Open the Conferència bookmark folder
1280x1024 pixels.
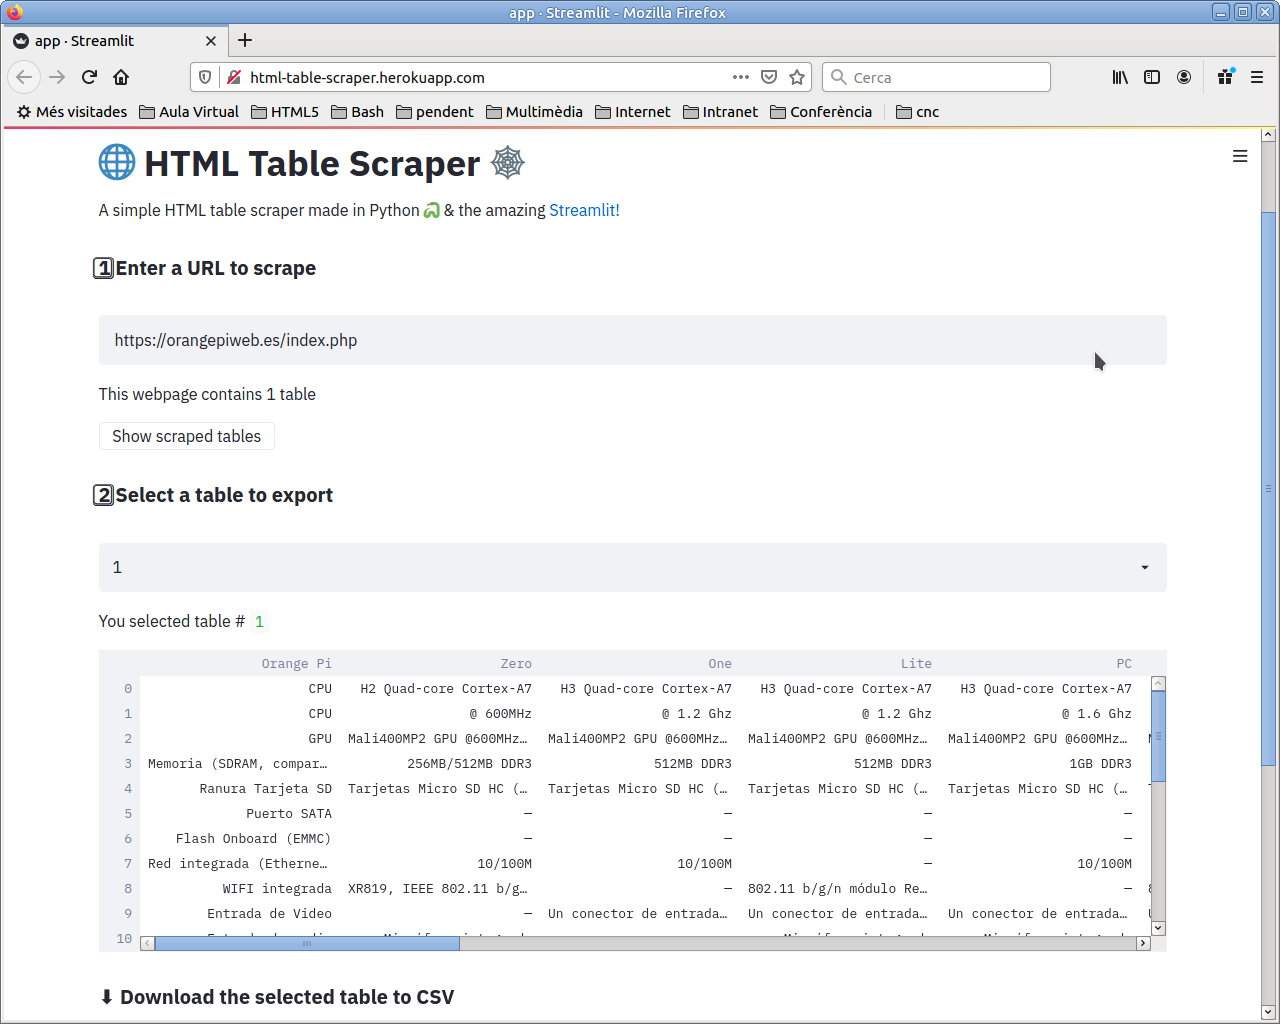pyautogui.click(x=821, y=112)
